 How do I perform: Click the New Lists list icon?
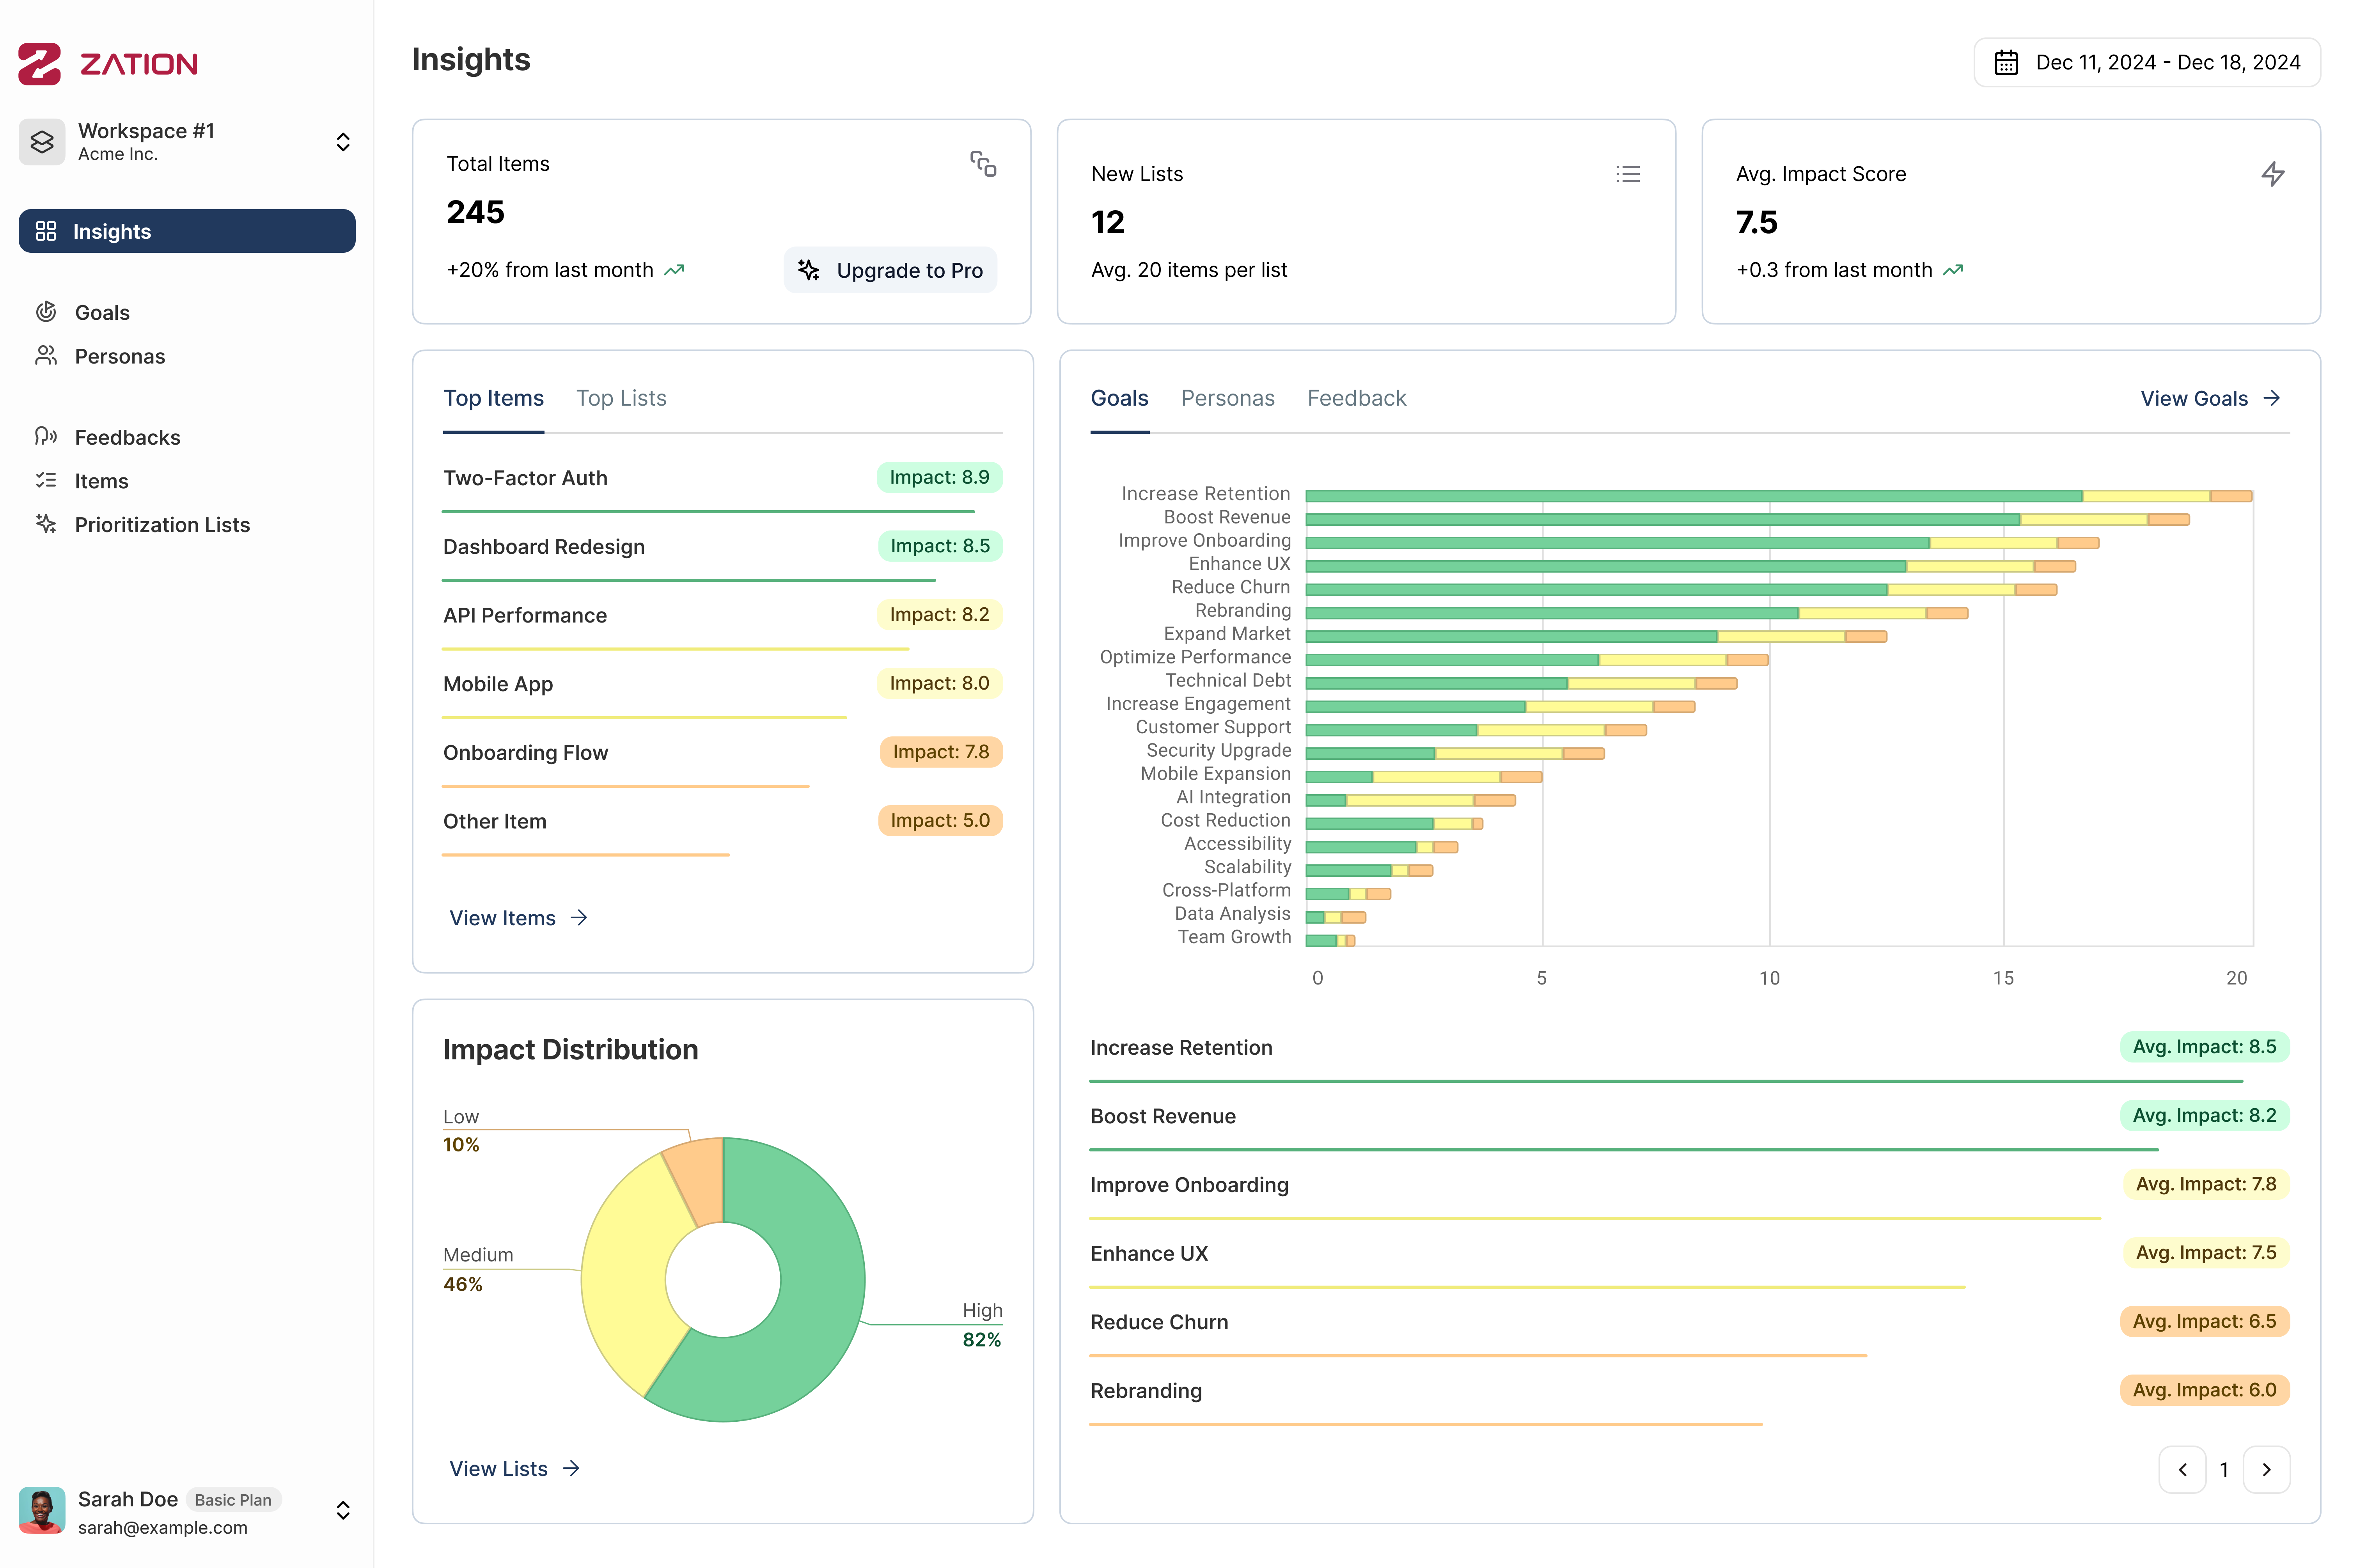(1628, 174)
